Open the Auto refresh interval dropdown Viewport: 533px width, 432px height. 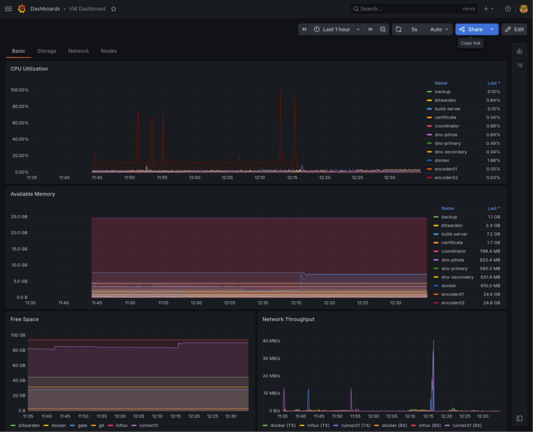[x=439, y=29]
